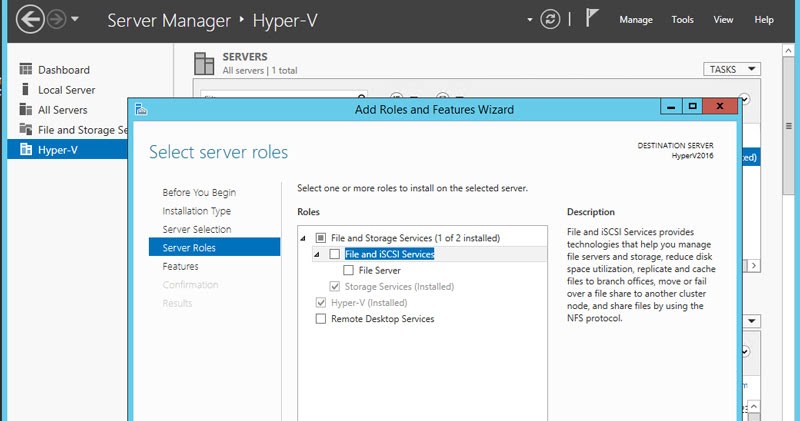
Task: Open notifications flag icon
Action: 591,18
